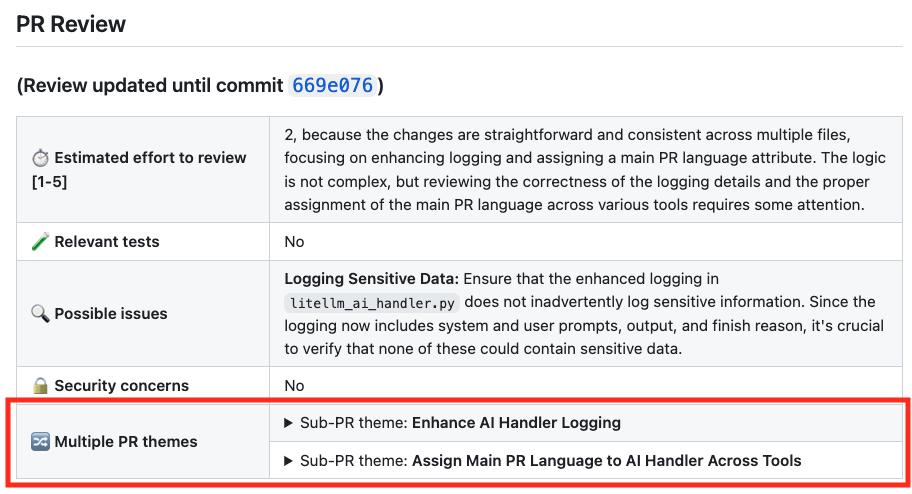
Task: Click the 'No' value for Security concerns
Action: [294, 386]
